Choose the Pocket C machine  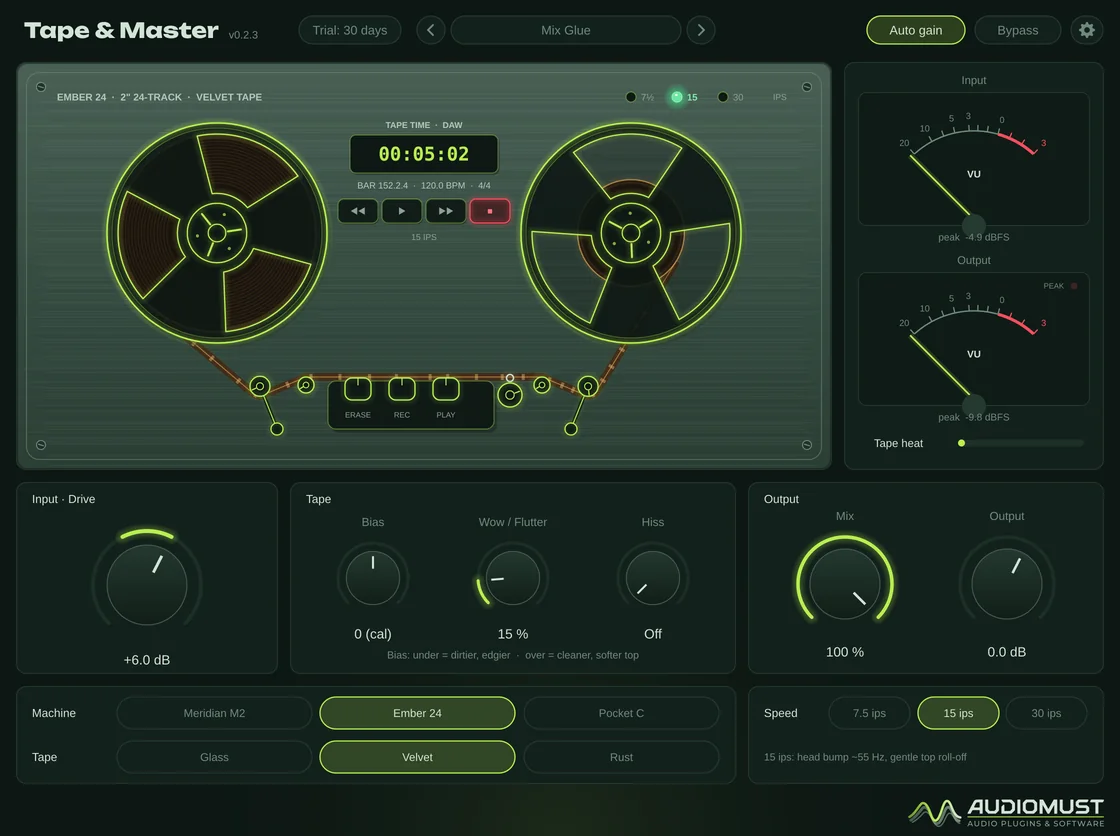pos(621,713)
